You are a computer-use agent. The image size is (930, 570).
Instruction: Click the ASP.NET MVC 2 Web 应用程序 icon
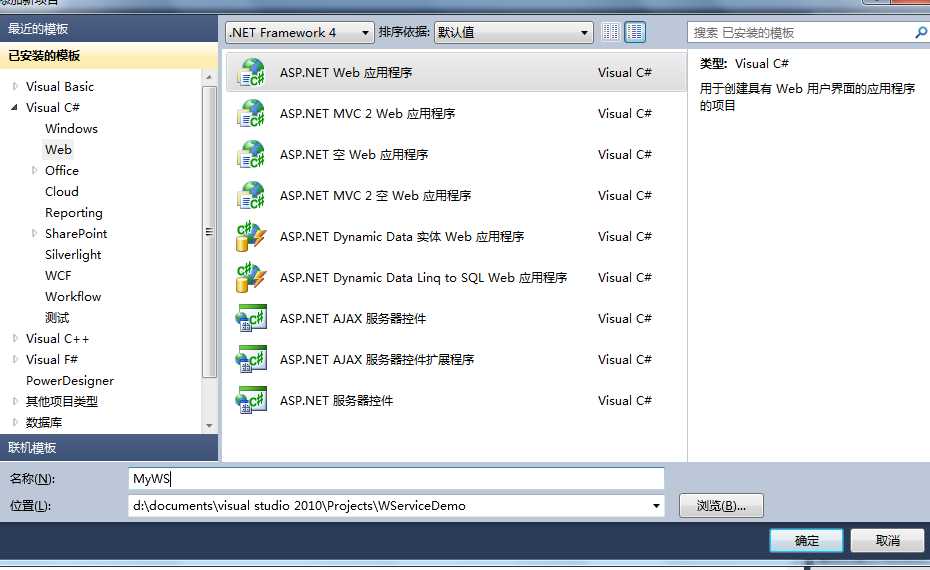[x=250, y=114]
